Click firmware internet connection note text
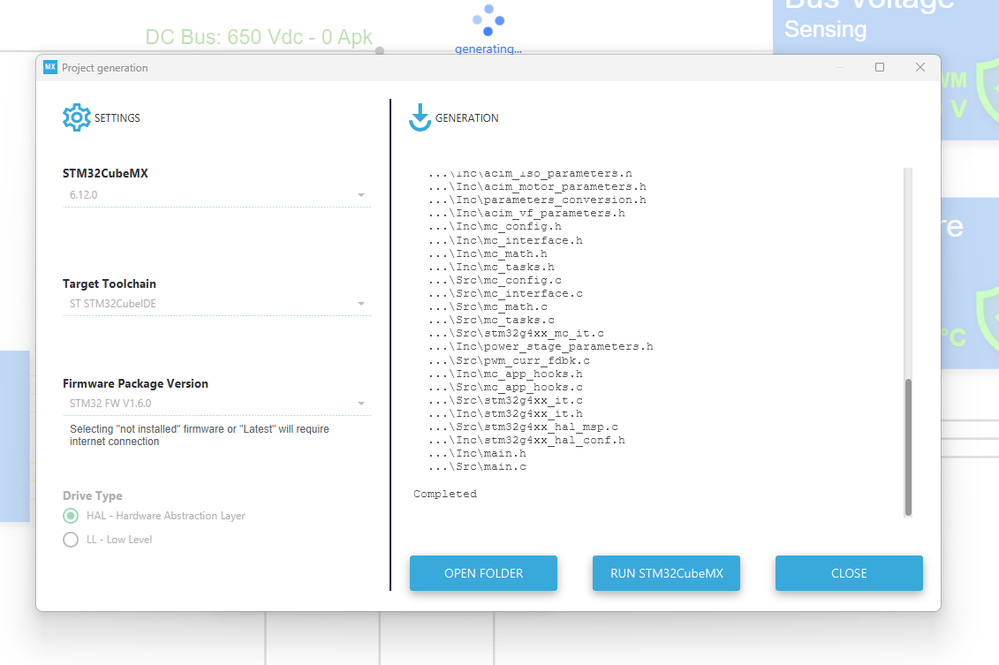 pyautogui.click(x=199, y=435)
